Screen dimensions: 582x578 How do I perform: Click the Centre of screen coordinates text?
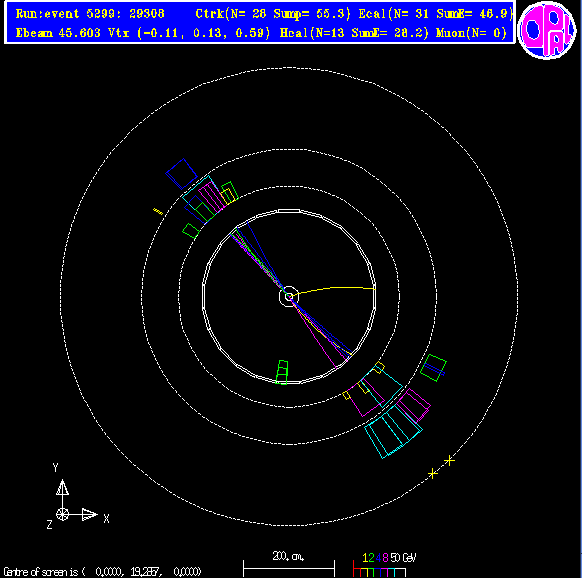click(x=102, y=571)
